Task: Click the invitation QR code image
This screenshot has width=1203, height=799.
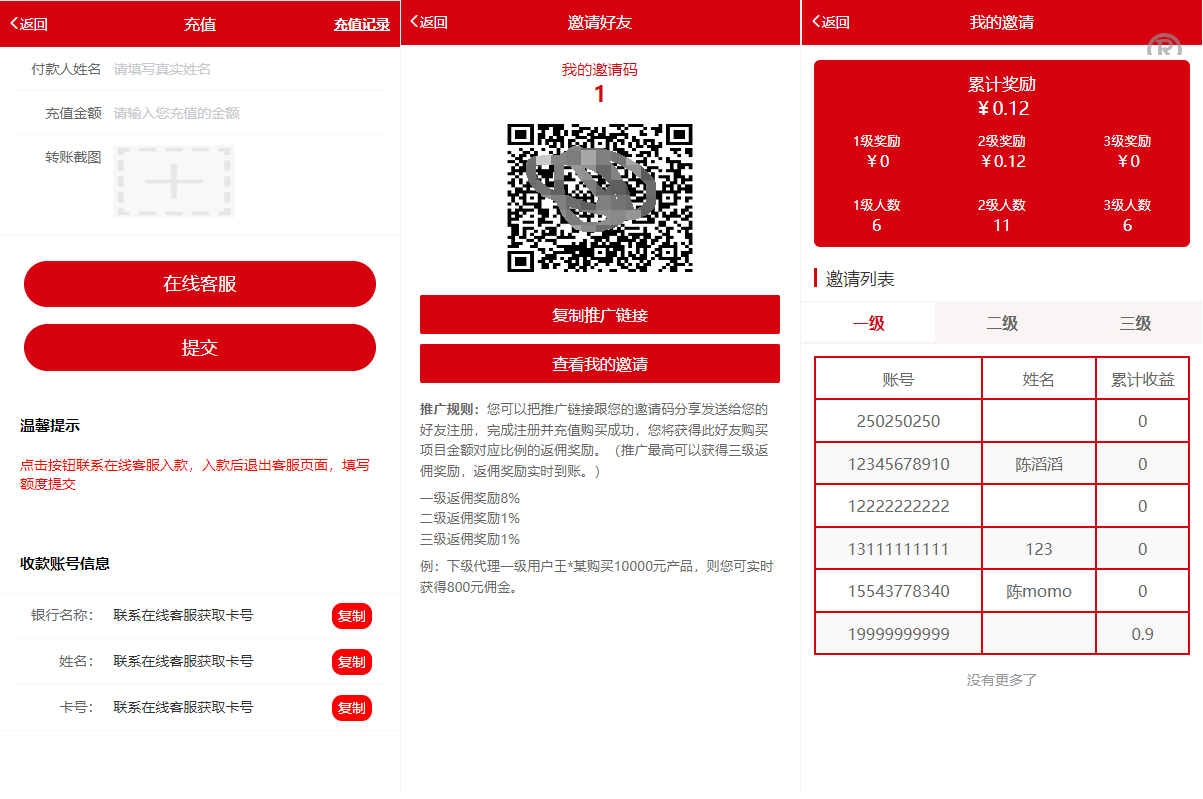Action: [599, 197]
